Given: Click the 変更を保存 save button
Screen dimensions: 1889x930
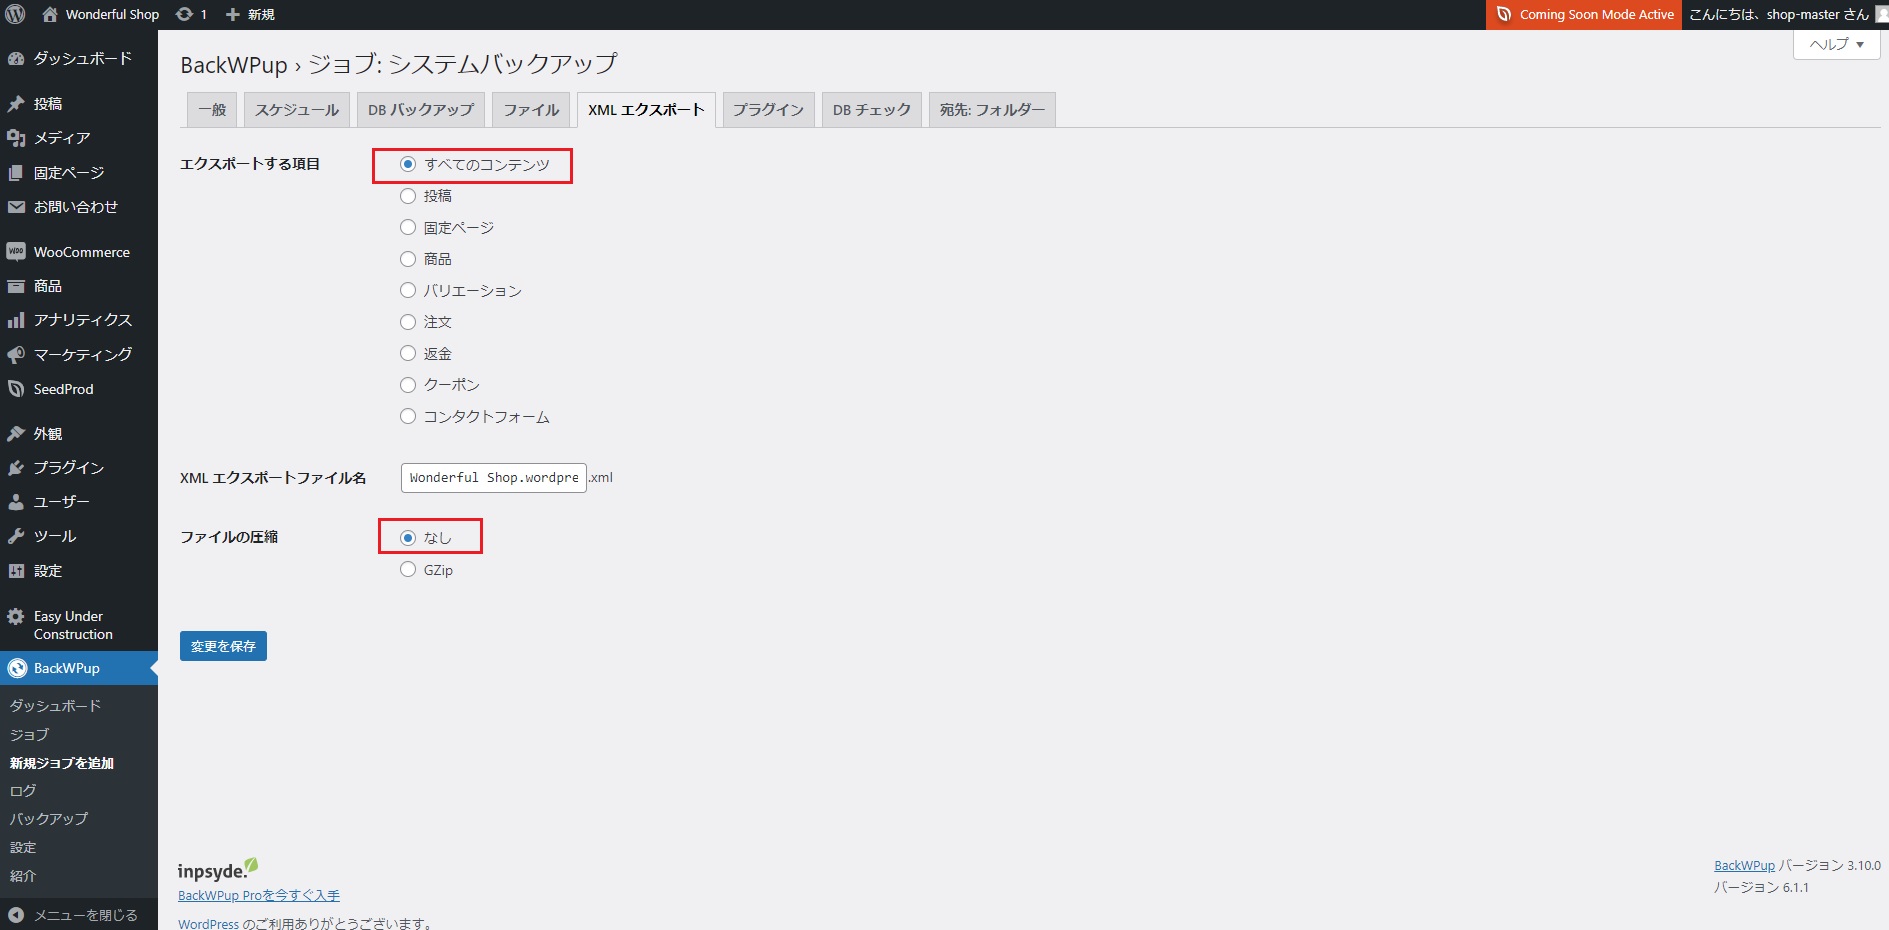Looking at the screenshot, I should coord(223,646).
